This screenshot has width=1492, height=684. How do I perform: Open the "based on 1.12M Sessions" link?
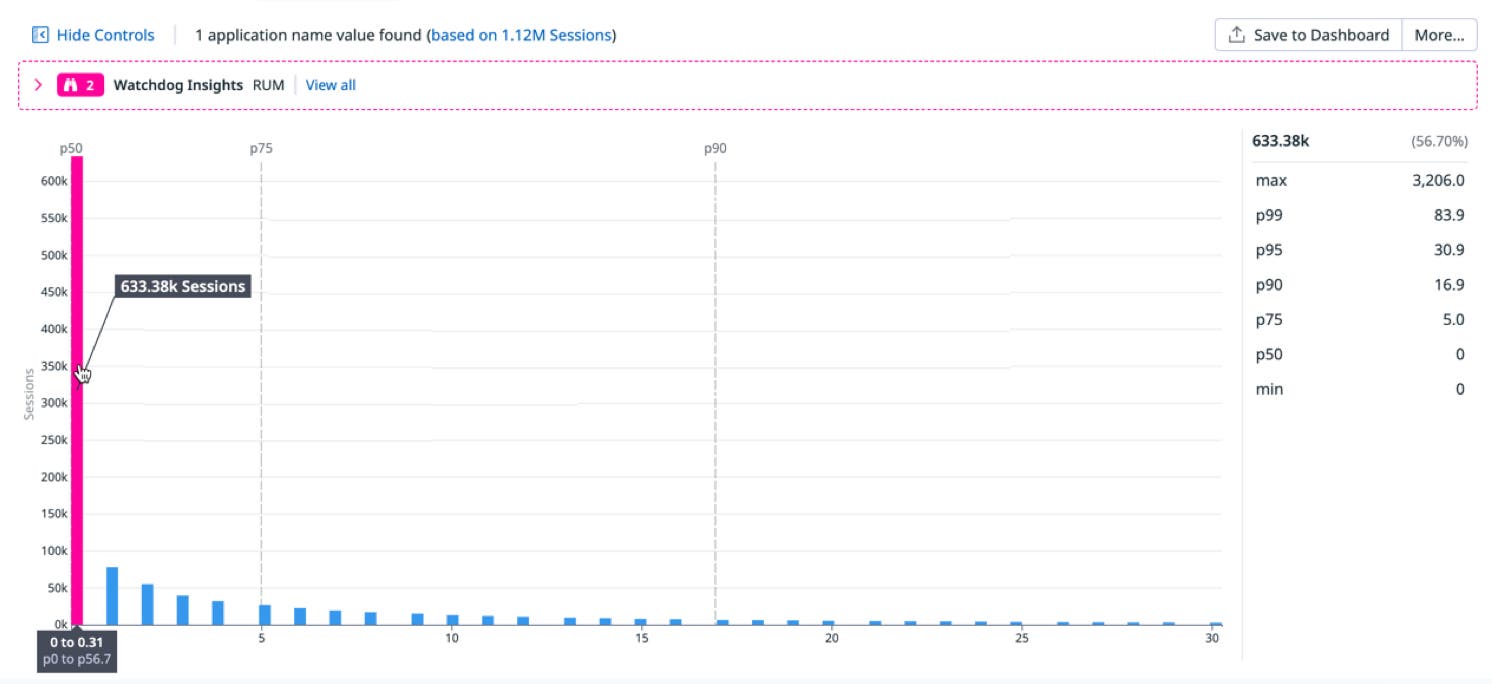pos(521,34)
